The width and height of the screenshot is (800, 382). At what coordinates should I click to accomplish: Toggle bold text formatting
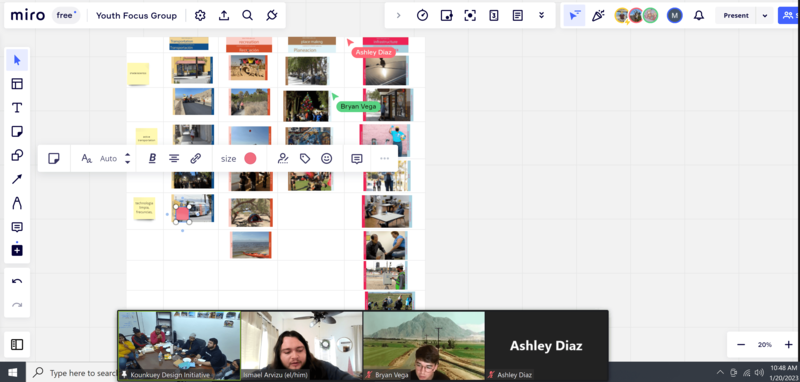(x=152, y=159)
